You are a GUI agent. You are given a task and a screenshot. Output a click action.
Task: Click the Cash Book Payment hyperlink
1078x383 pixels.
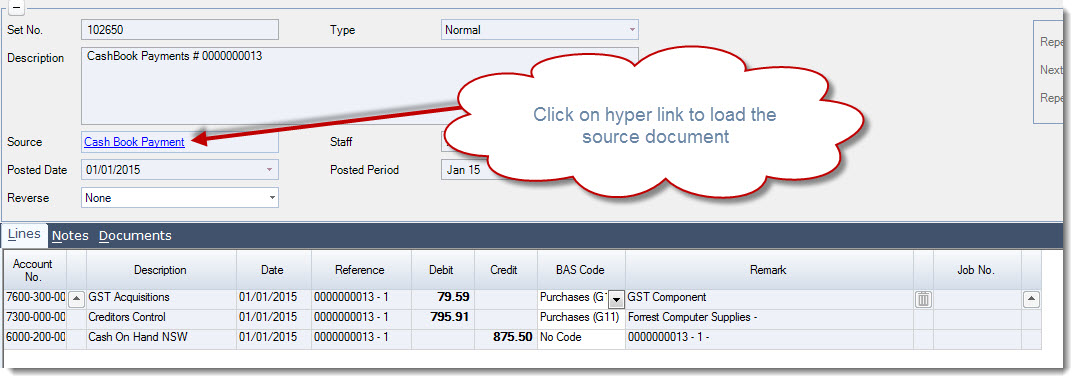pyautogui.click(x=134, y=142)
